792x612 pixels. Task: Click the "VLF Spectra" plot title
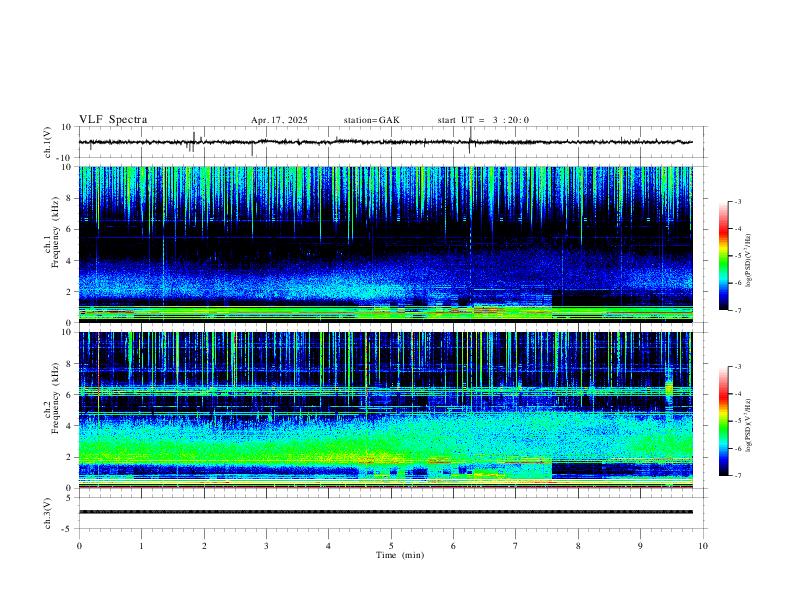click(113, 120)
